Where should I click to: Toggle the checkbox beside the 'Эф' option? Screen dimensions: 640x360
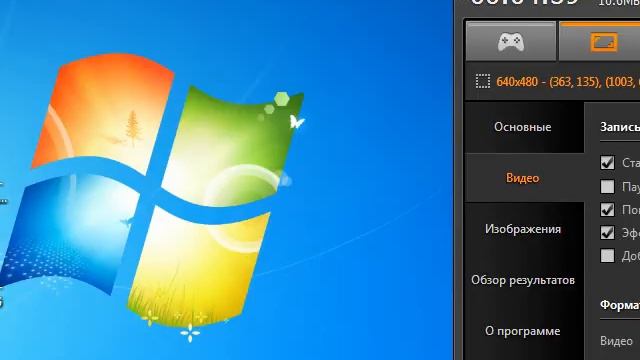pos(607,233)
